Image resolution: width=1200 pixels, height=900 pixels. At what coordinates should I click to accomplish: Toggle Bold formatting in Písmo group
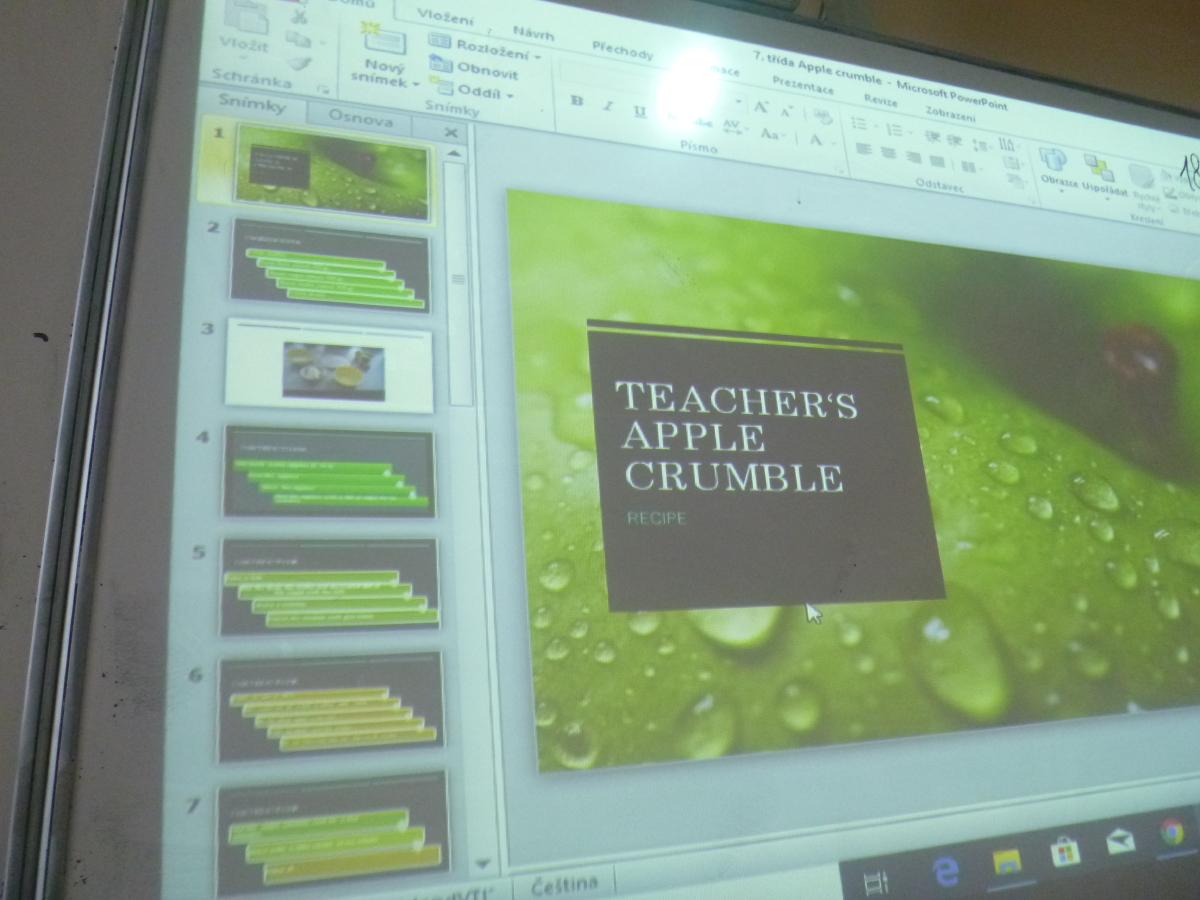576,100
